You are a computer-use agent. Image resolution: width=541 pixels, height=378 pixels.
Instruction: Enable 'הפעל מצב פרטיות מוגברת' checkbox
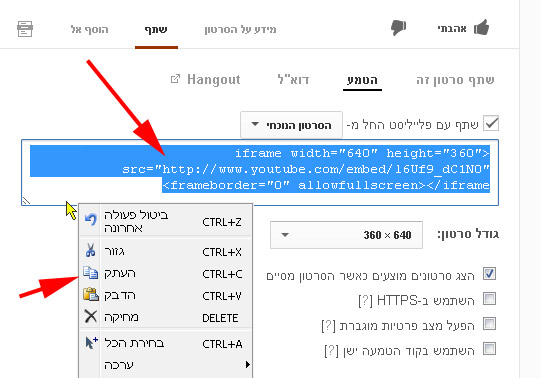(x=489, y=324)
